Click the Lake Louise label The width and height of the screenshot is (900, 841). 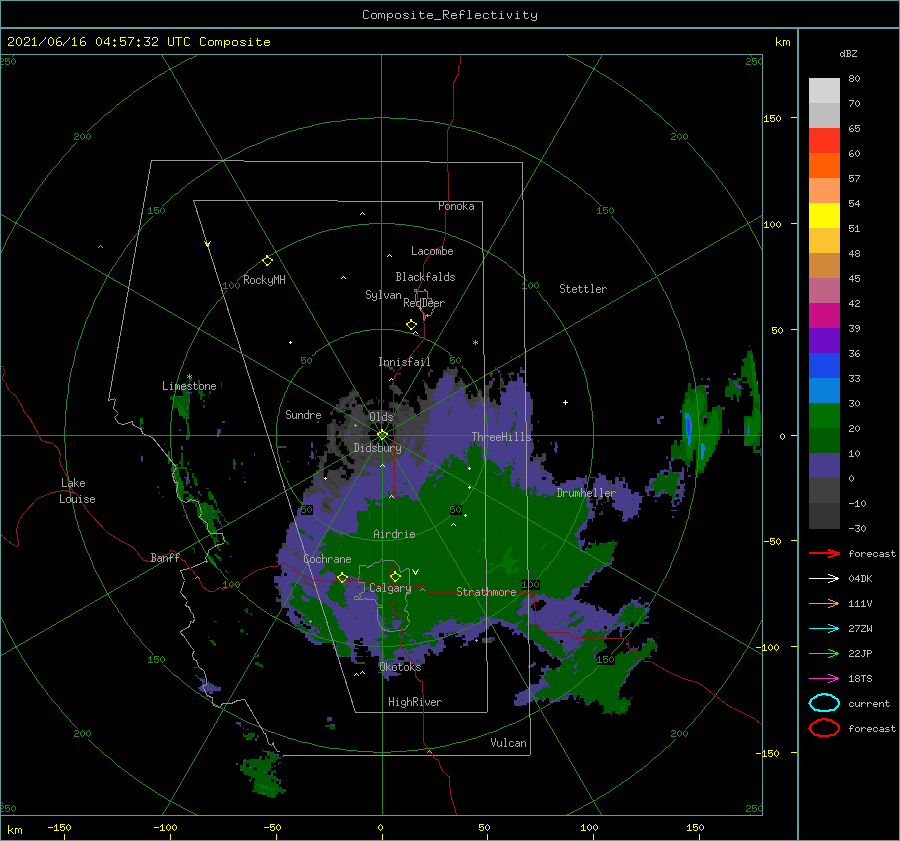(x=77, y=491)
